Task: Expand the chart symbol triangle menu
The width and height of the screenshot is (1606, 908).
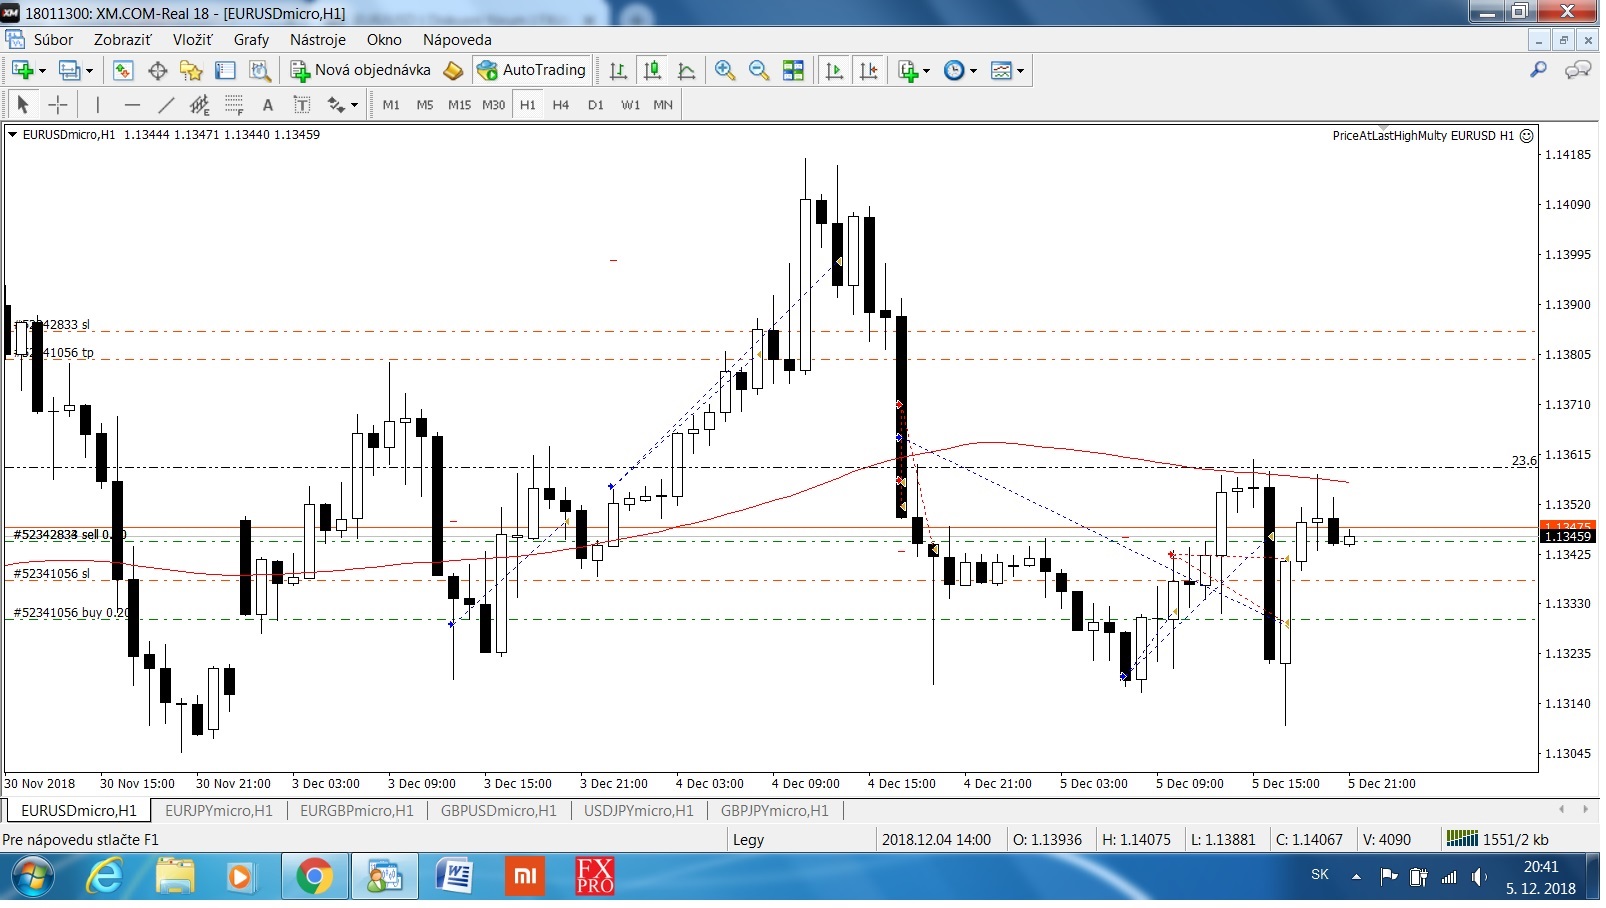Action: click(x=12, y=134)
